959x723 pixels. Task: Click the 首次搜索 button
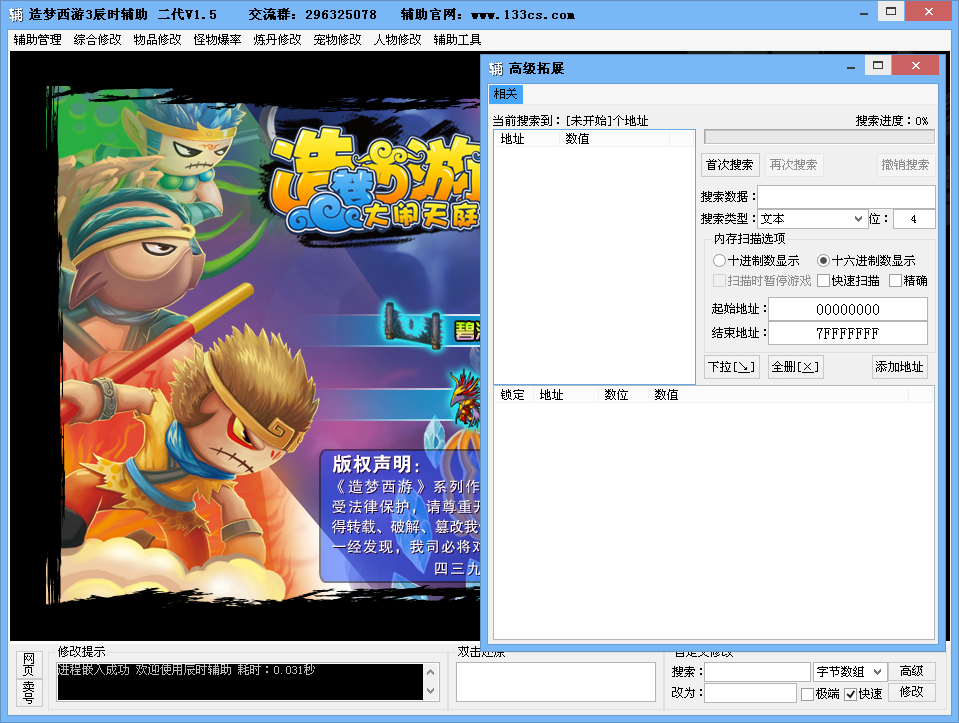tap(730, 165)
